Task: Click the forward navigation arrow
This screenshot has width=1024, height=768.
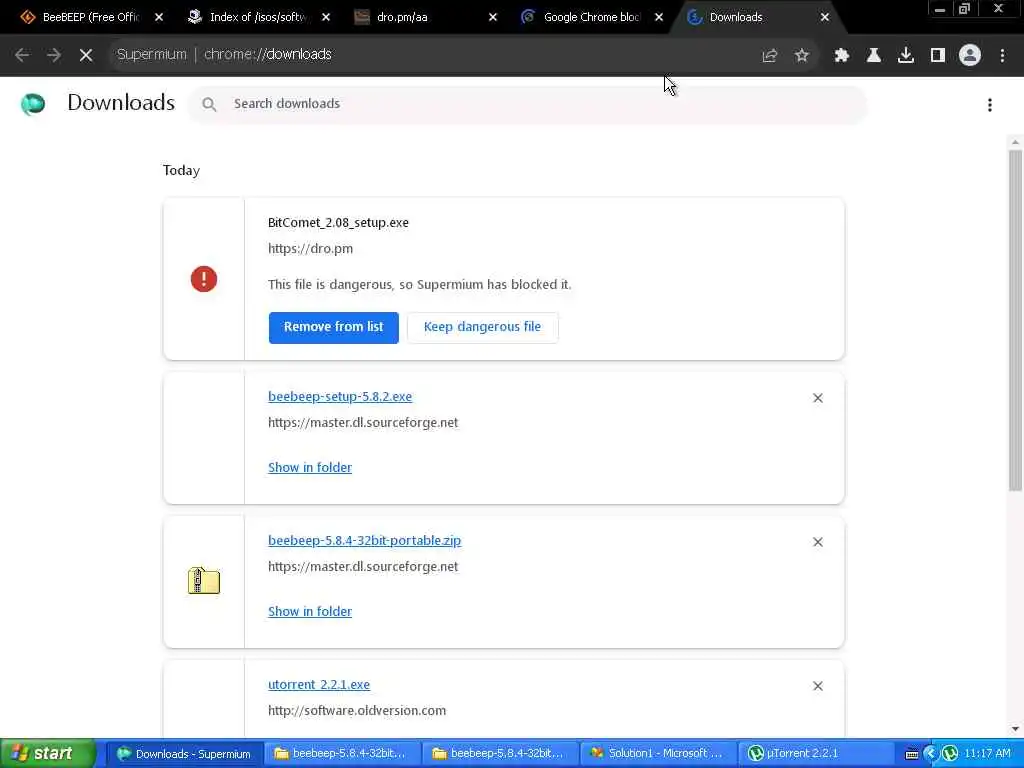Action: pyautogui.click(x=54, y=55)
